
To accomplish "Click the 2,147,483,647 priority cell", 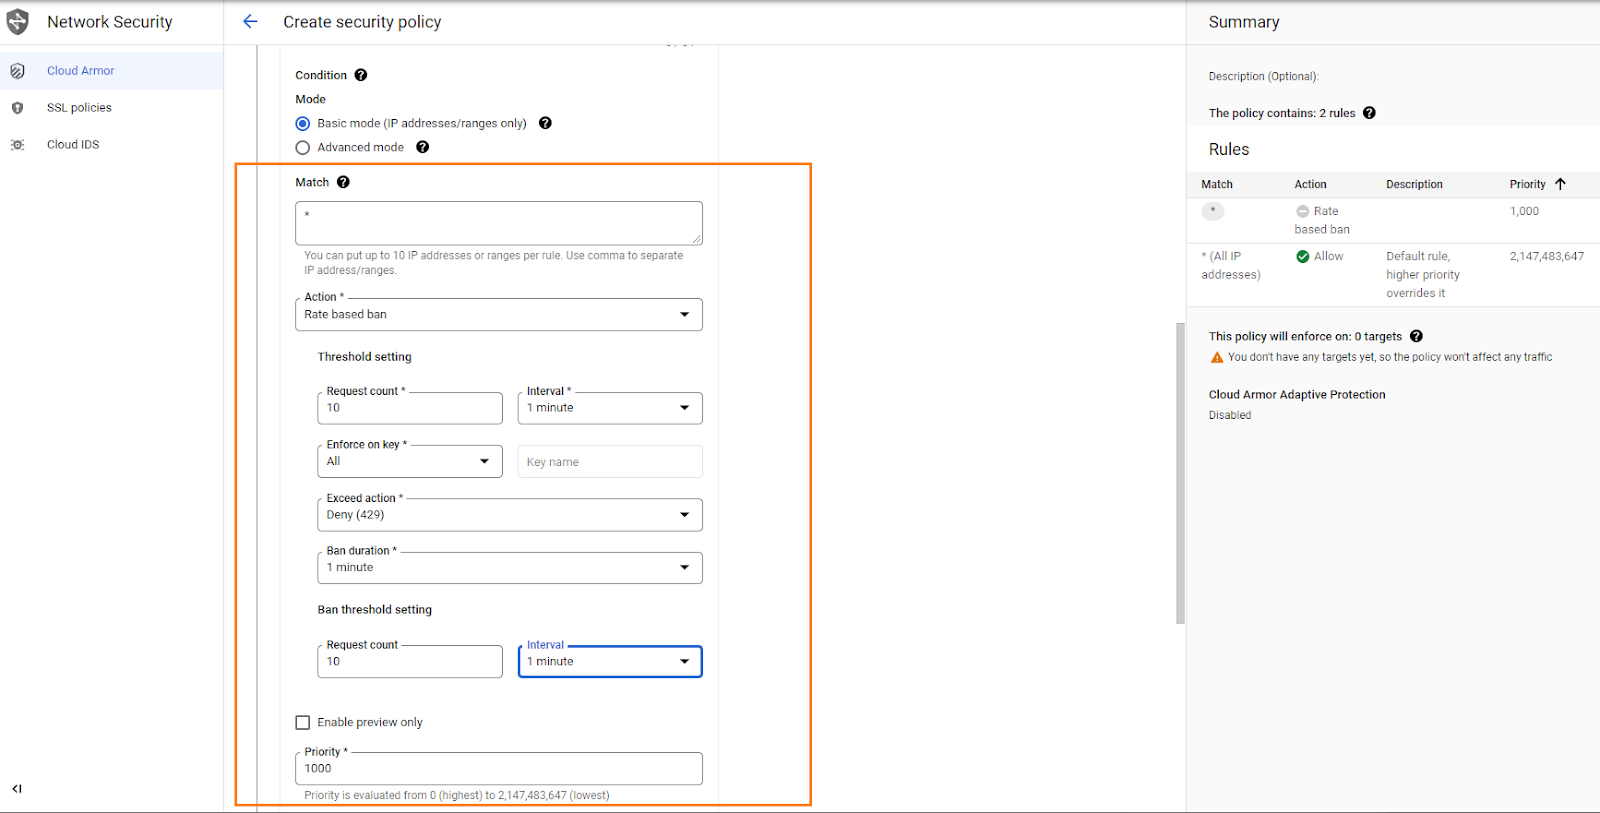I will (x=1547, y=256).
